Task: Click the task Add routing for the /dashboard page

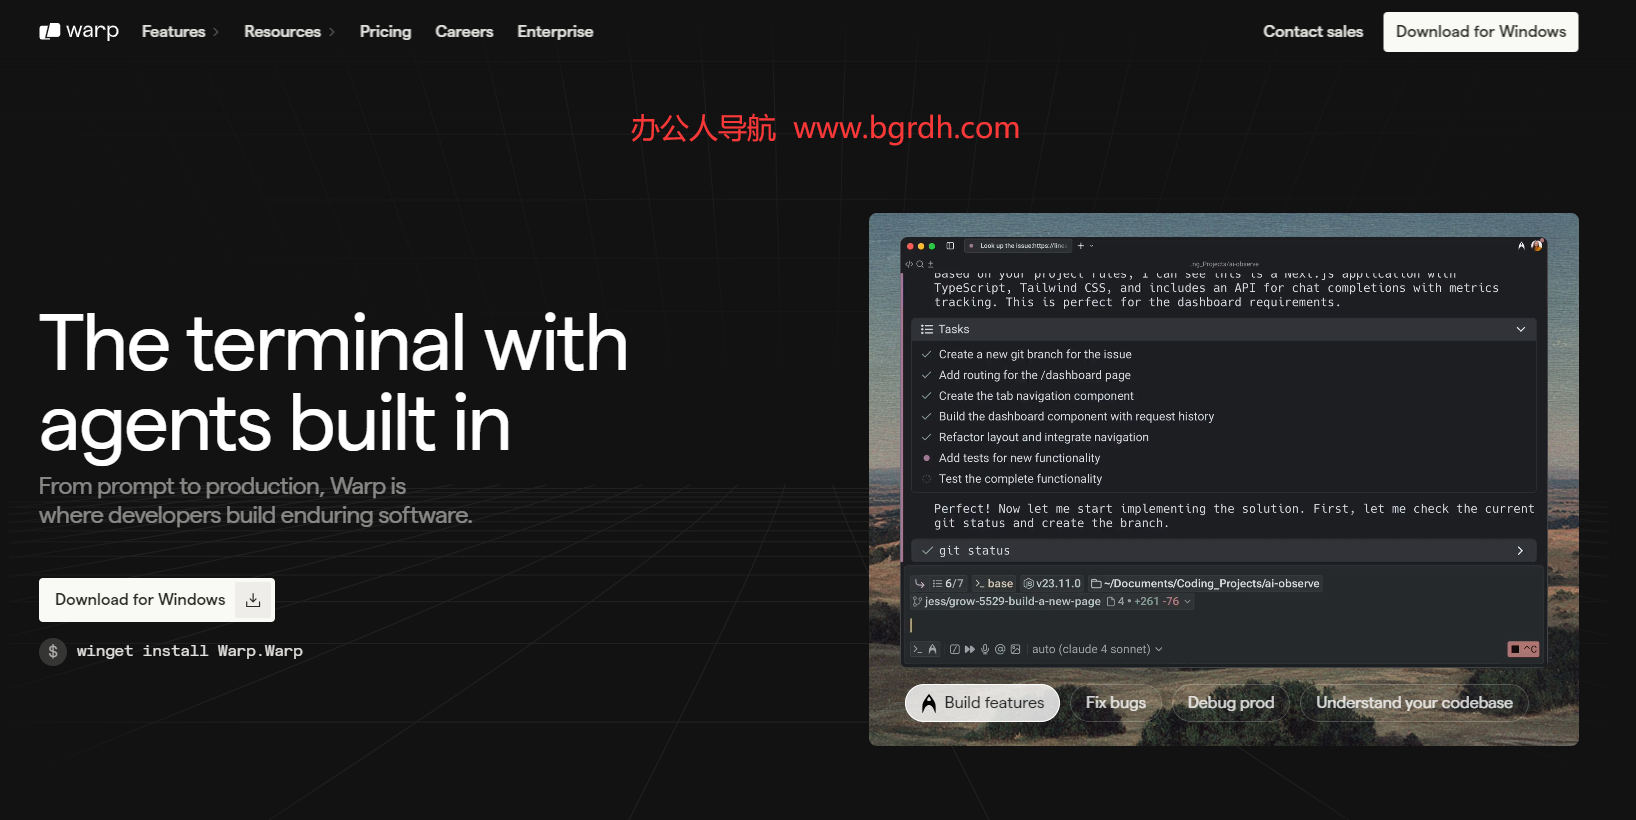Action: [1035, 376]
